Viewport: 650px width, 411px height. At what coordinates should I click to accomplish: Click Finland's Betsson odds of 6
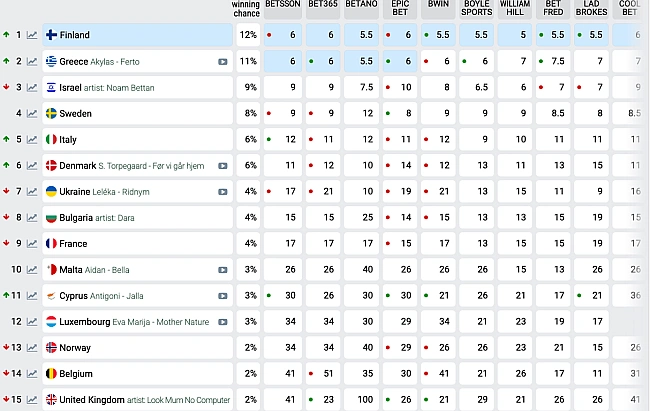point(292,35)
